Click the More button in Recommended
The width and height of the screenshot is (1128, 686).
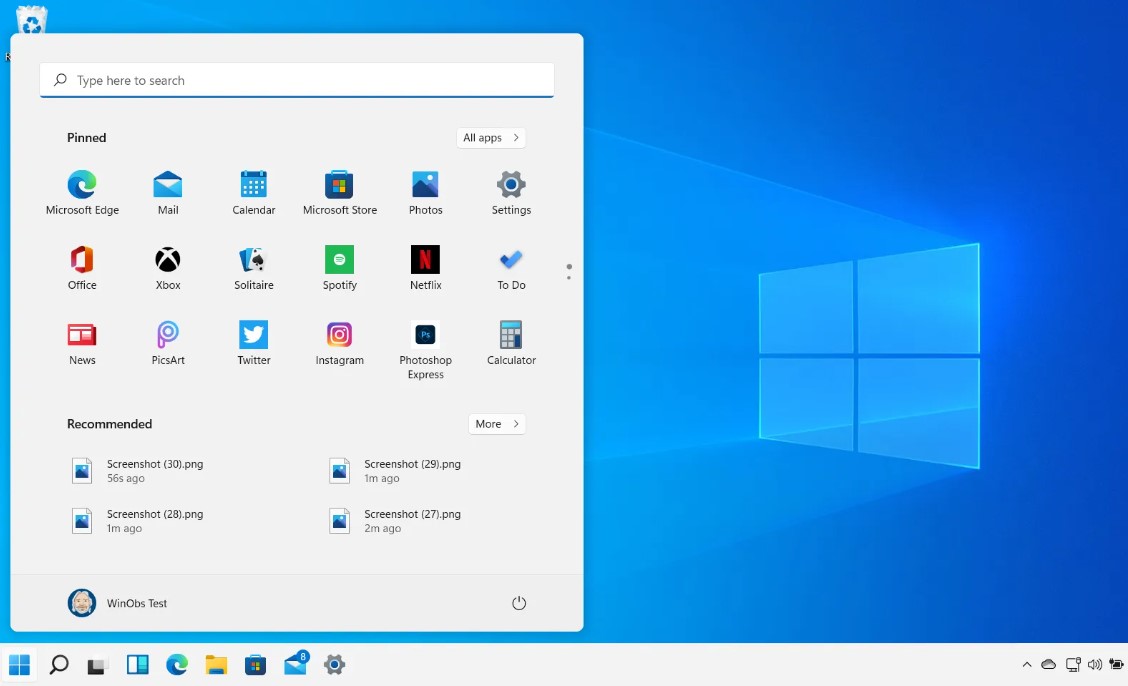pos(496,424)
